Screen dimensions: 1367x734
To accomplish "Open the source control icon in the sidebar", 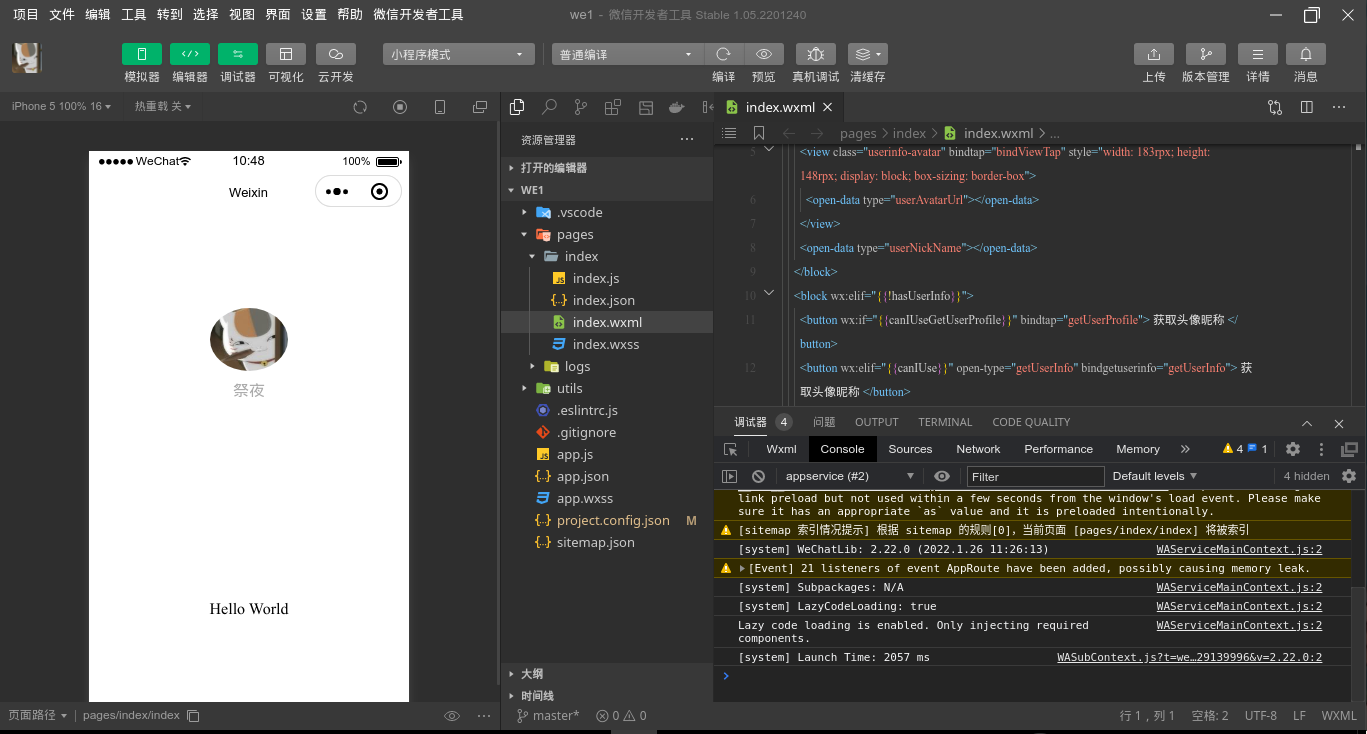I will coord(581,107).
